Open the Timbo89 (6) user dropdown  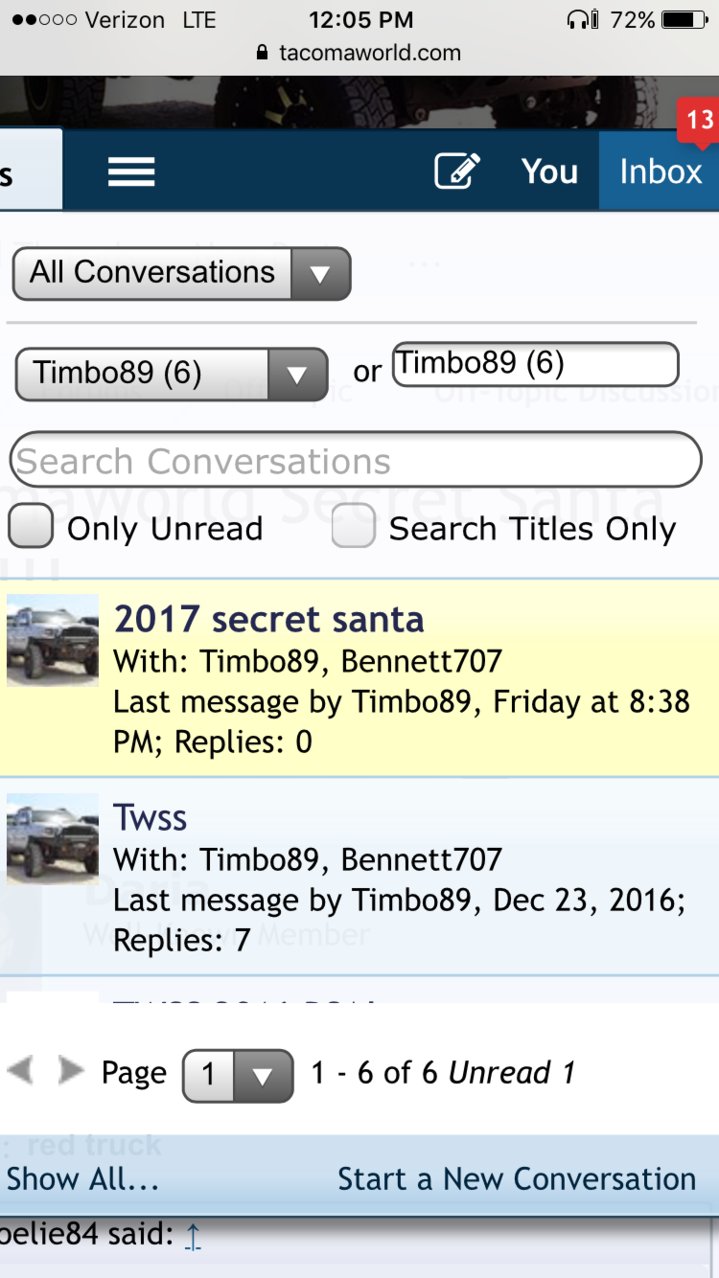tap(172, 374)
